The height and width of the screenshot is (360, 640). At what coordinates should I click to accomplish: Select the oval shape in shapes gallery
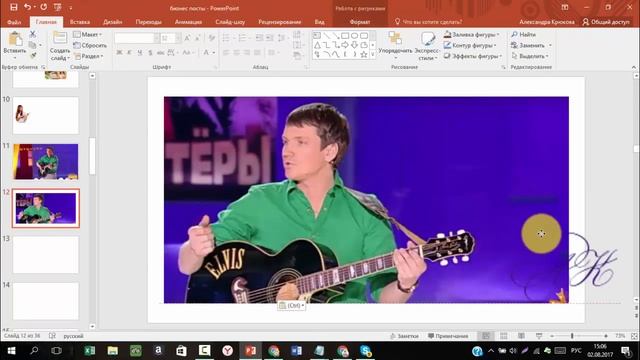click(354, 36)
